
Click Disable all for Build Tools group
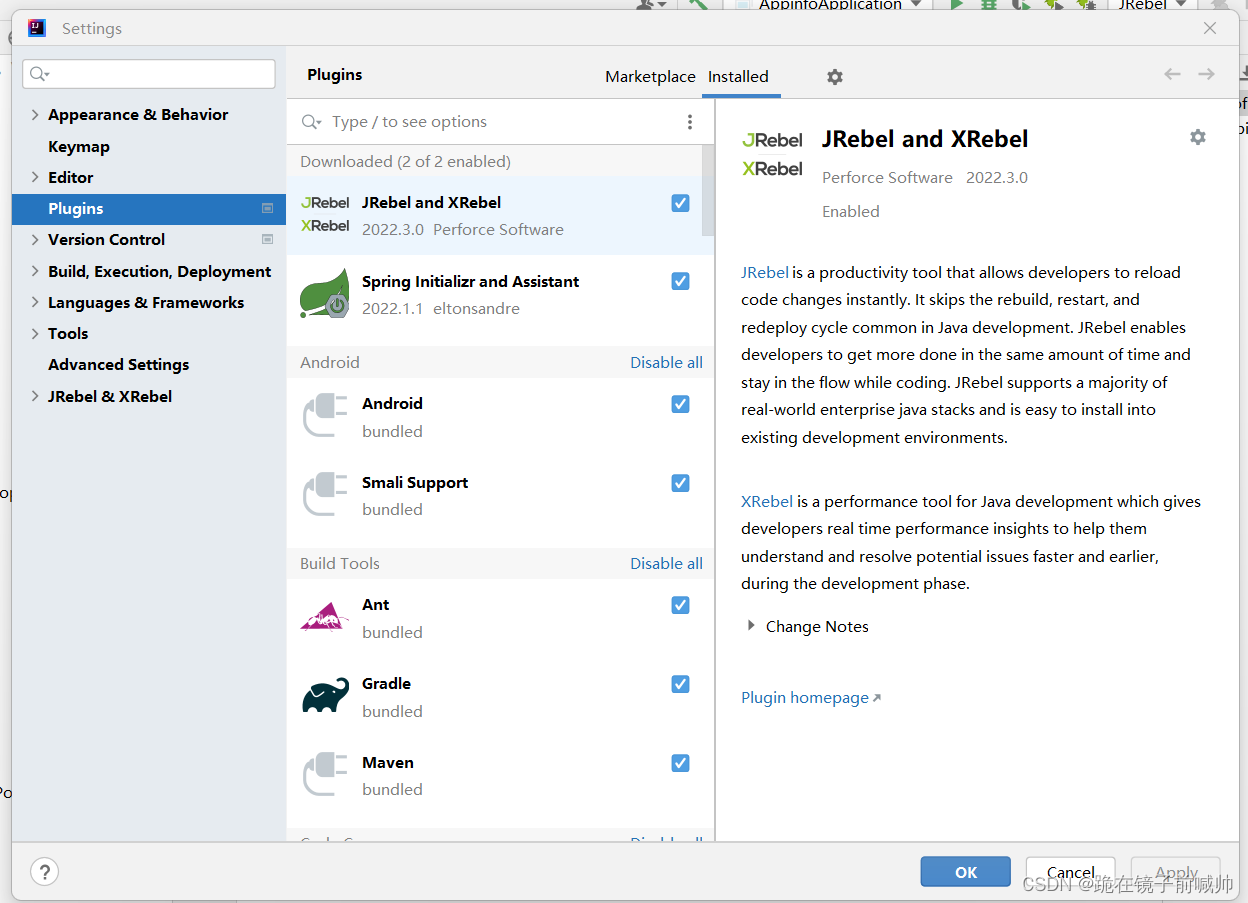coord(666,564)
